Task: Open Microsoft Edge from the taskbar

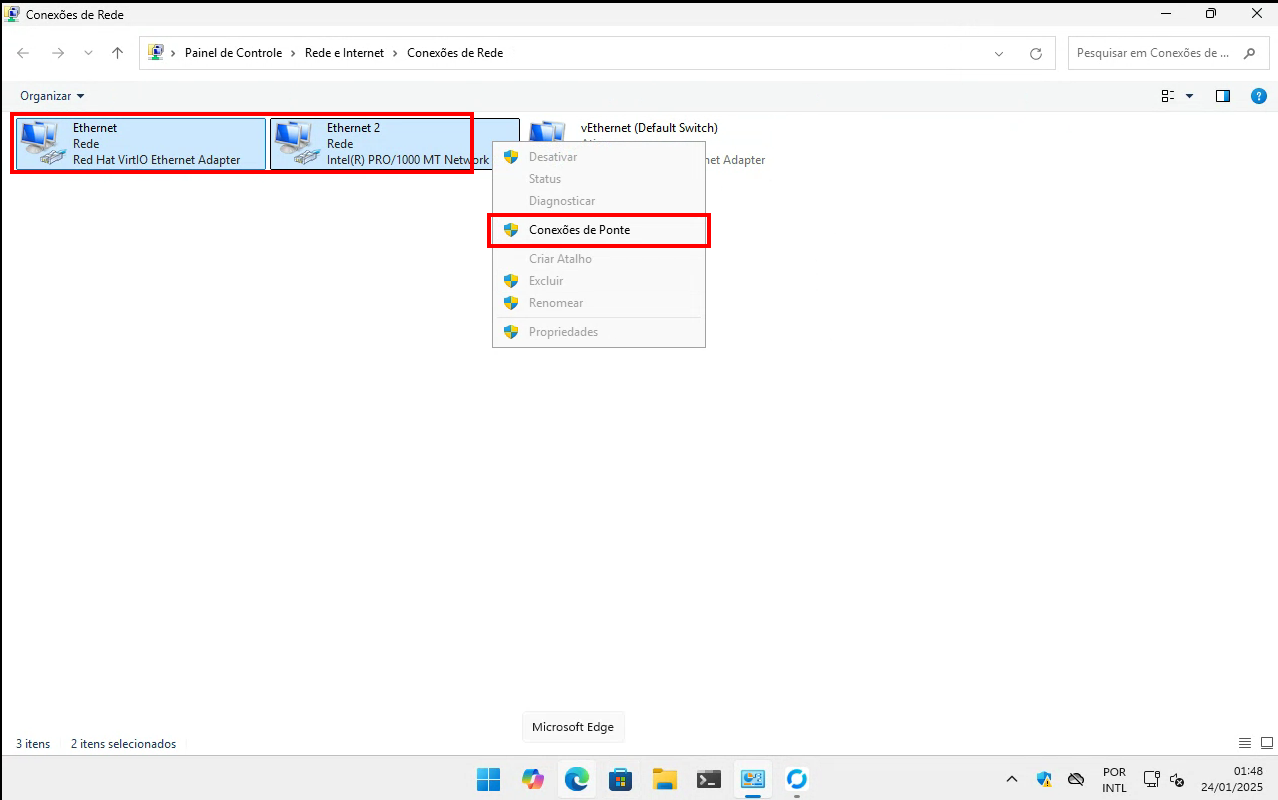Action: pyautogui.click(x=576, y=779)
